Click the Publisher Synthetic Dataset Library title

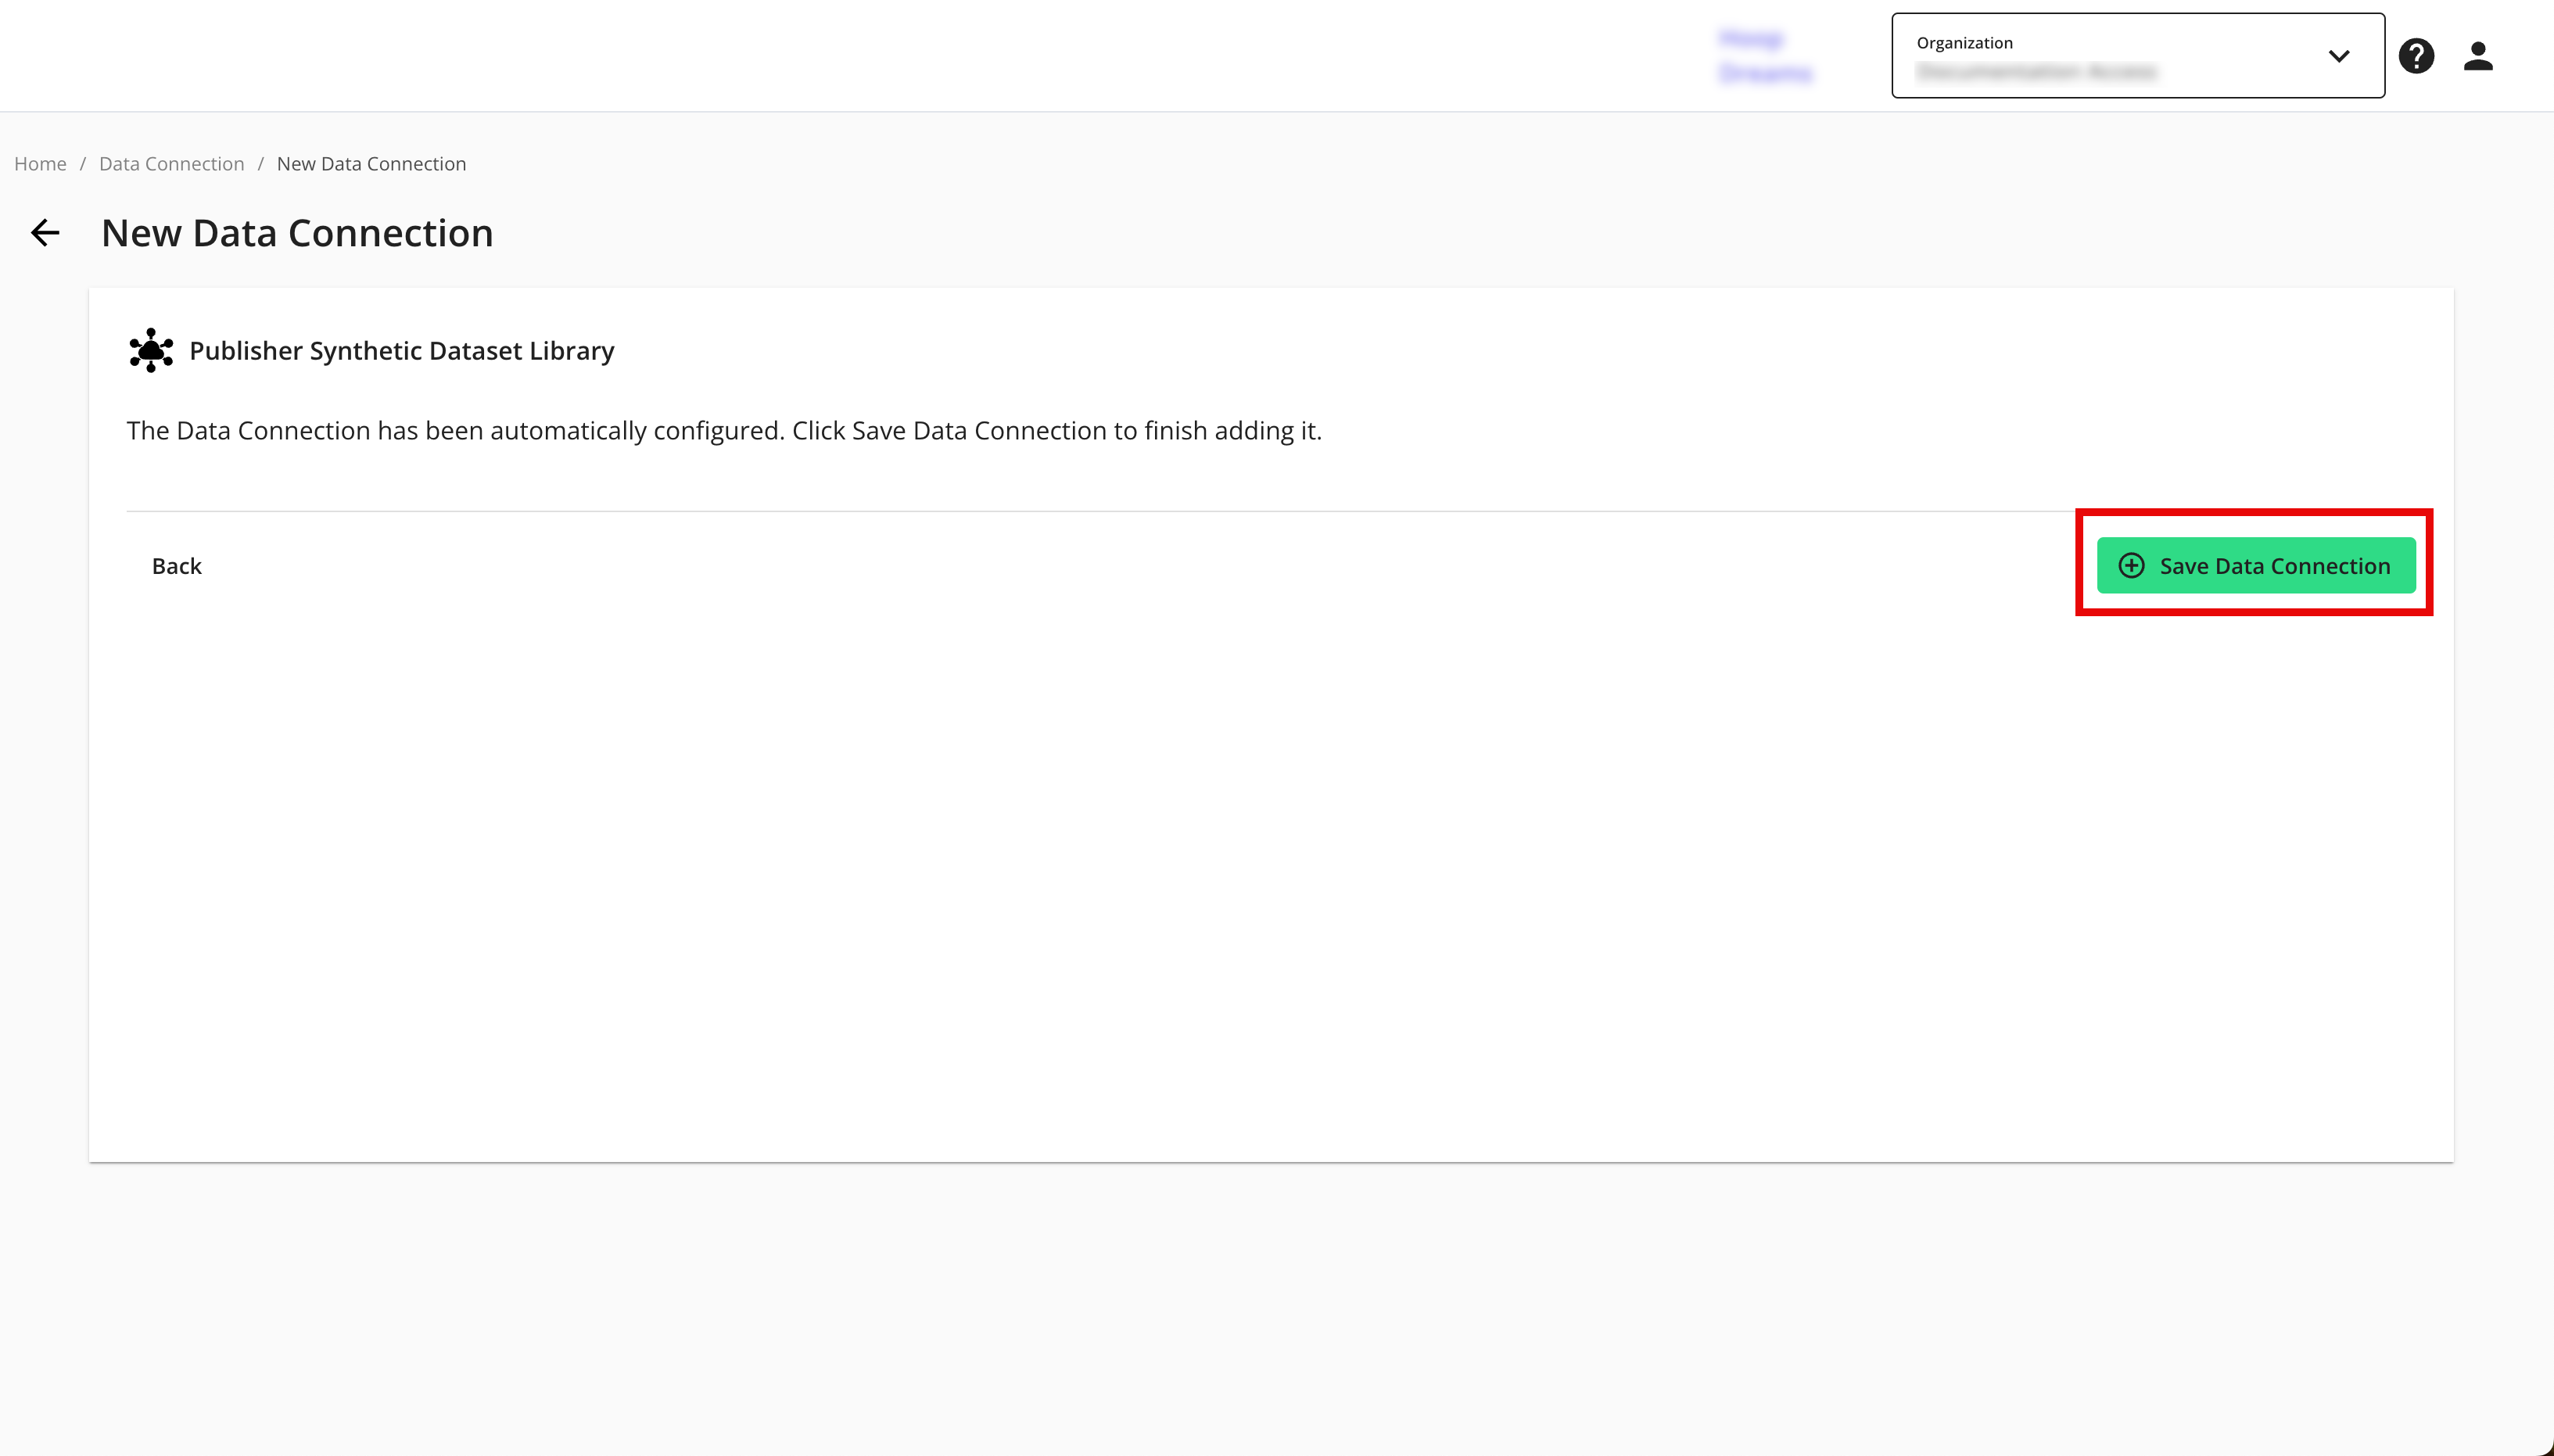[401, 351]
